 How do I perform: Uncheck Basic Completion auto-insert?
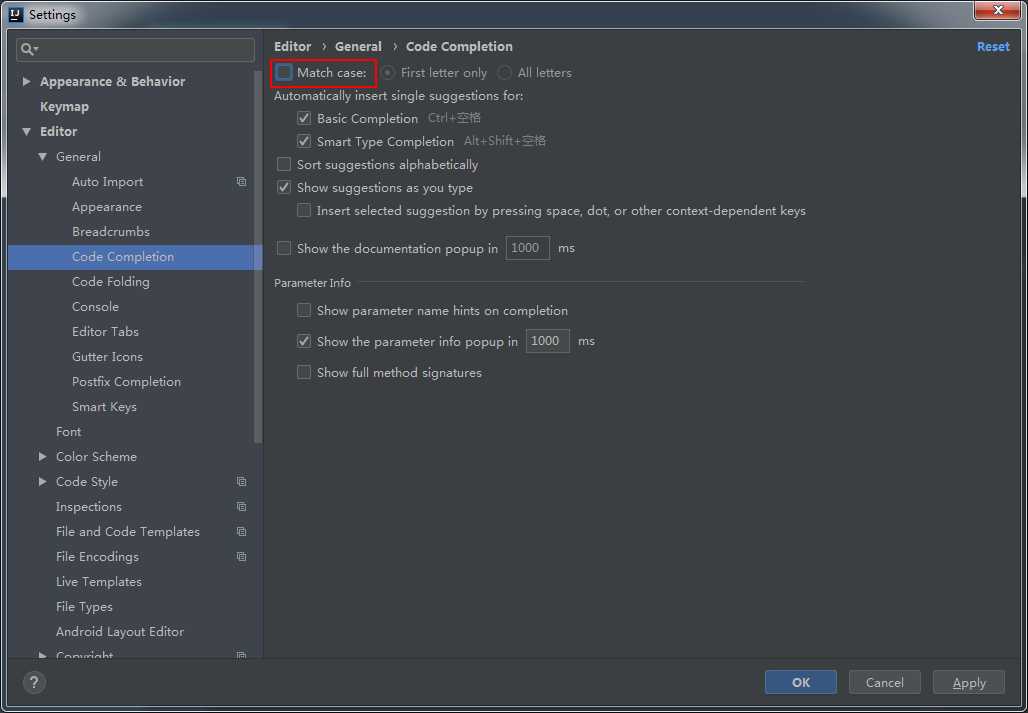pyautogui.click(x=304, y=119)
